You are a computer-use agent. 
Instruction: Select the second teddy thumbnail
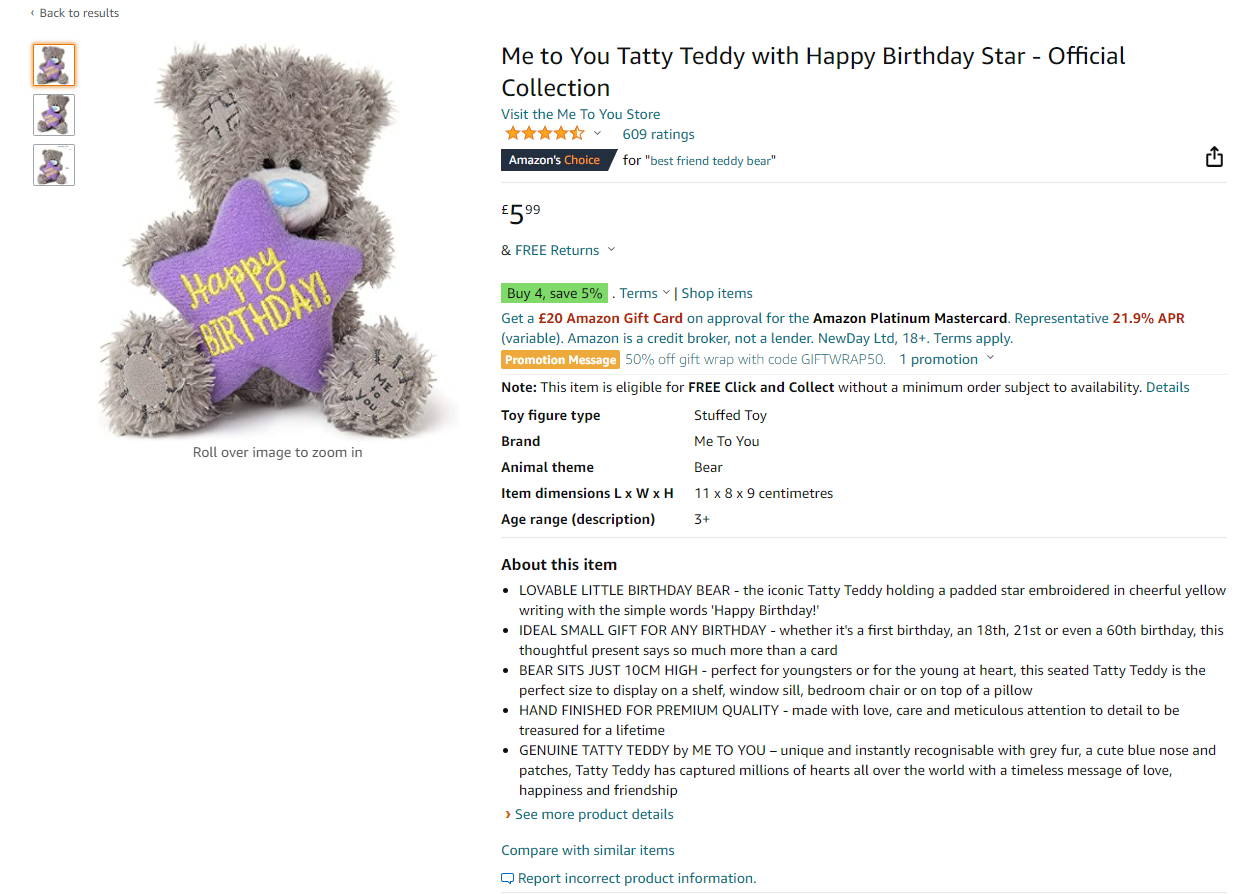pyautogui.click(x=54, y=115)
